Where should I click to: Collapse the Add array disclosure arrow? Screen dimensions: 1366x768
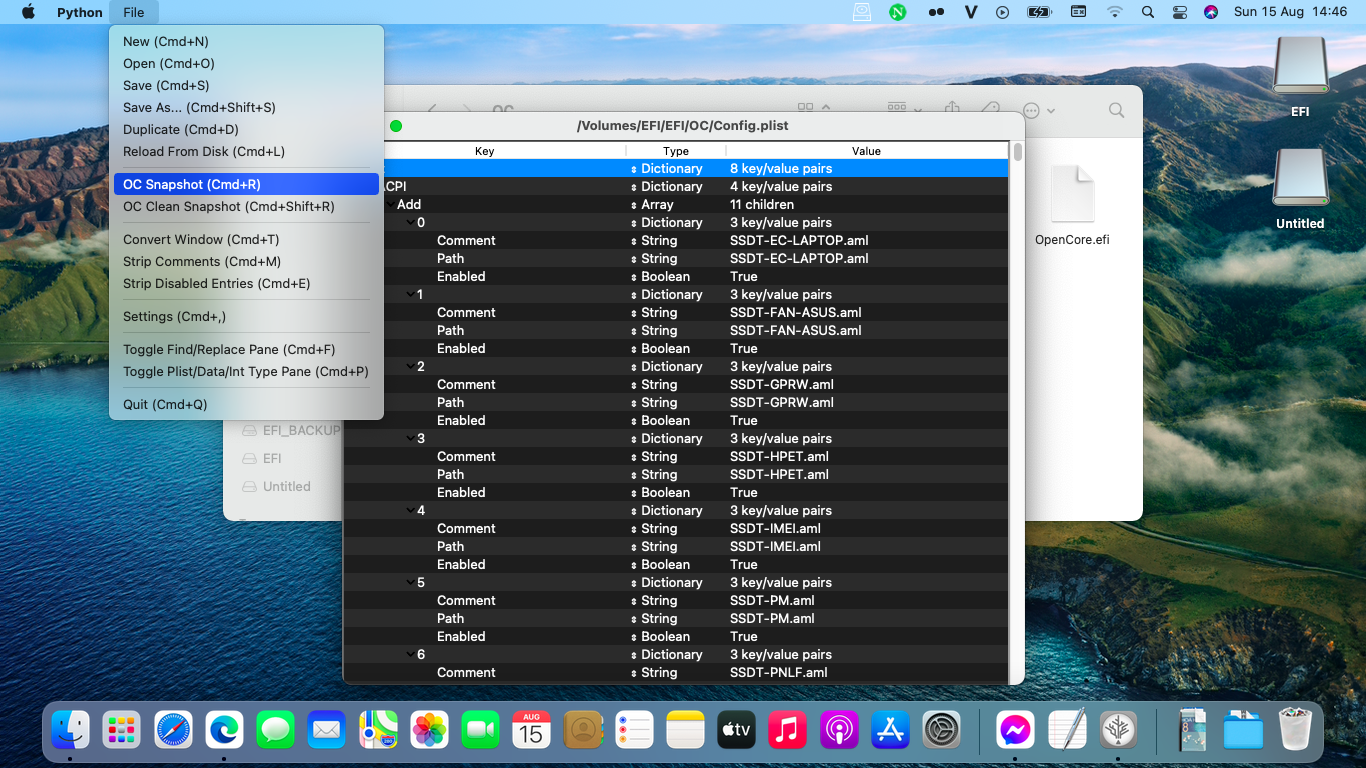tap(389, 204)
